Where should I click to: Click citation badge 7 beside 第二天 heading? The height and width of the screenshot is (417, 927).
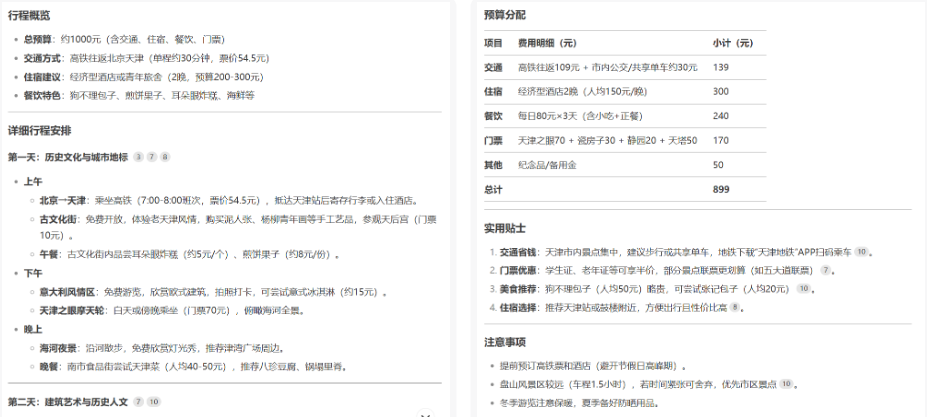coord(138,401)
